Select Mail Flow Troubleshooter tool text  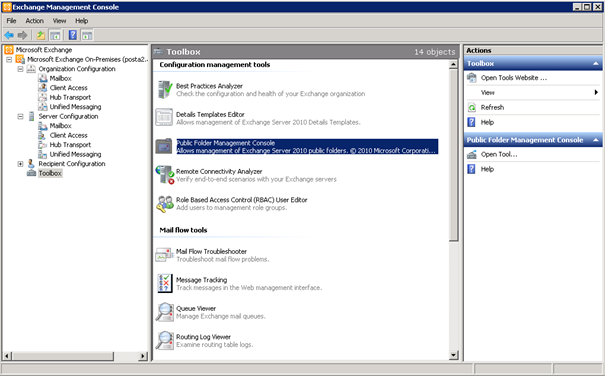click(211, 251)
